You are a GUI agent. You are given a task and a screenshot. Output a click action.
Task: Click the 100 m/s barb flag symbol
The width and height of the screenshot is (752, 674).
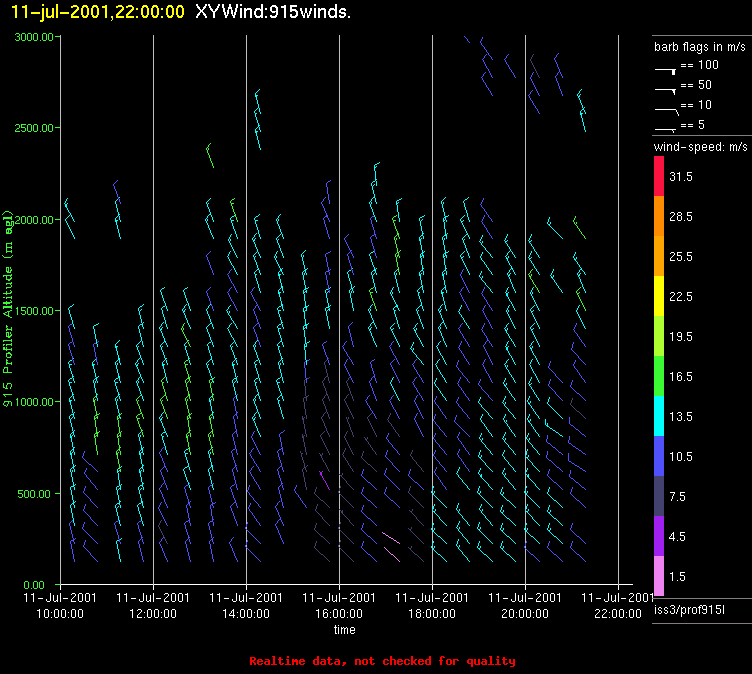666,69
